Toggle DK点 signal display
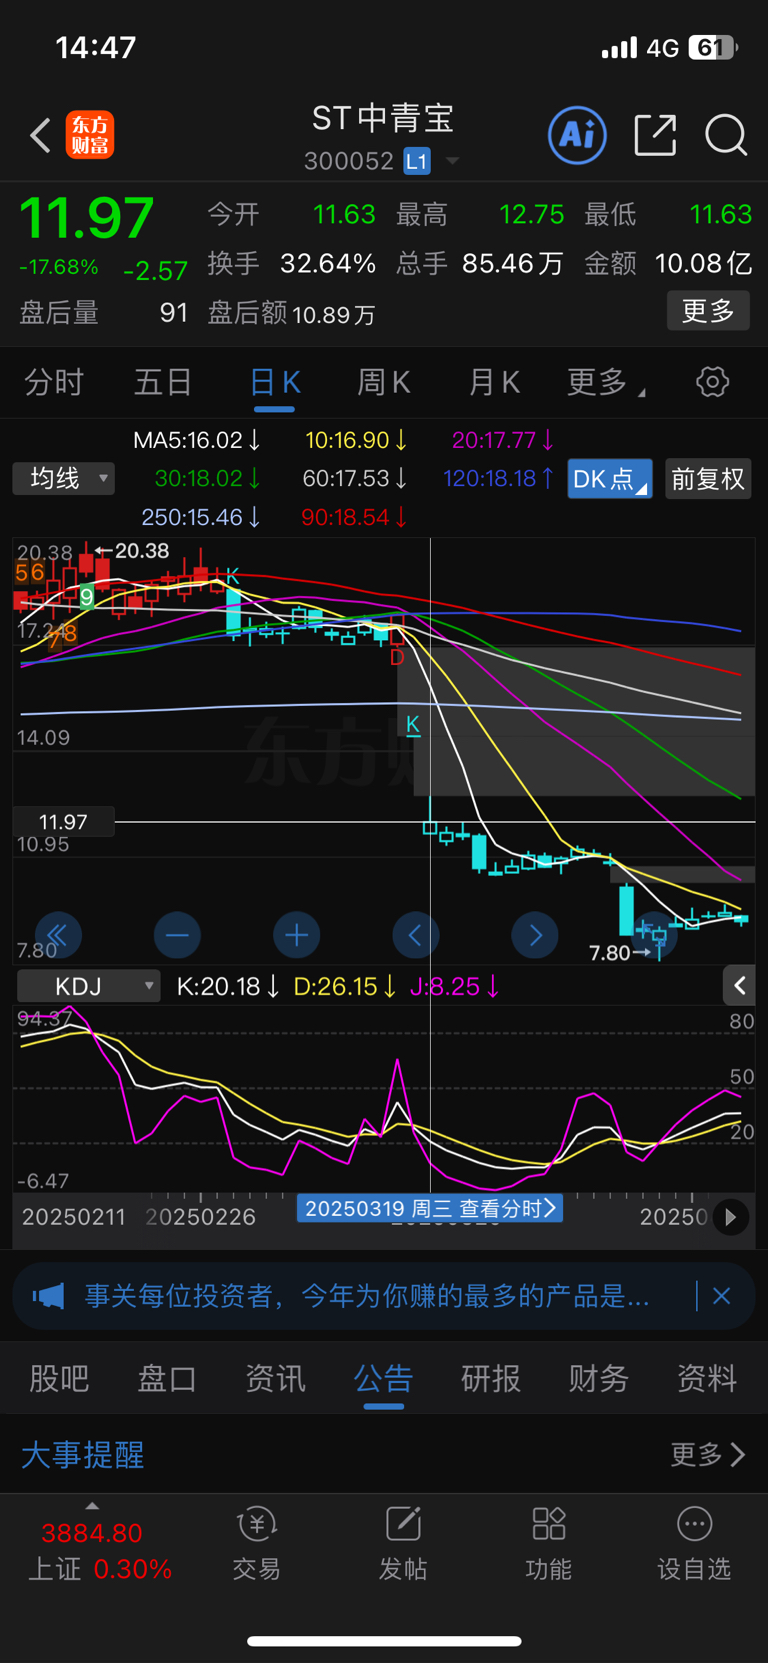Image resolution: width=768 pixels, height=1663 pixels. point(610,479)
